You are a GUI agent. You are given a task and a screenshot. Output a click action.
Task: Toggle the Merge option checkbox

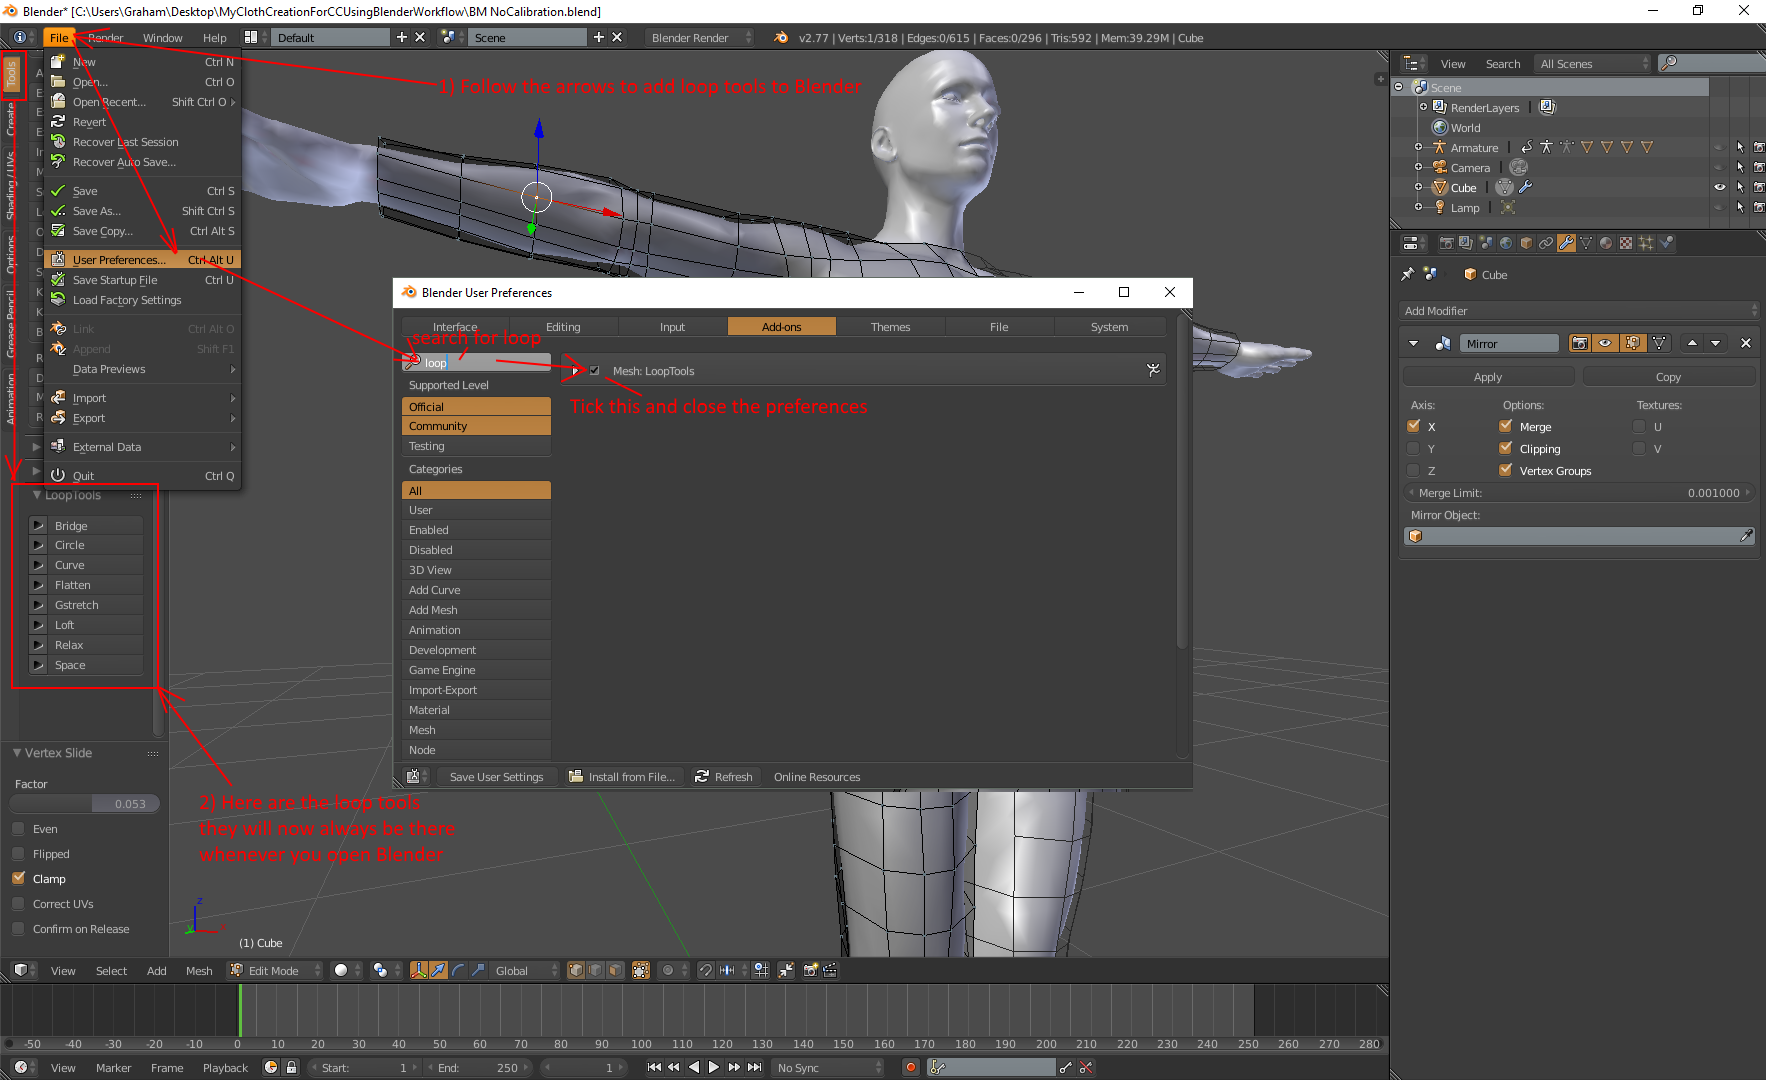click(x=1506, y=426)
